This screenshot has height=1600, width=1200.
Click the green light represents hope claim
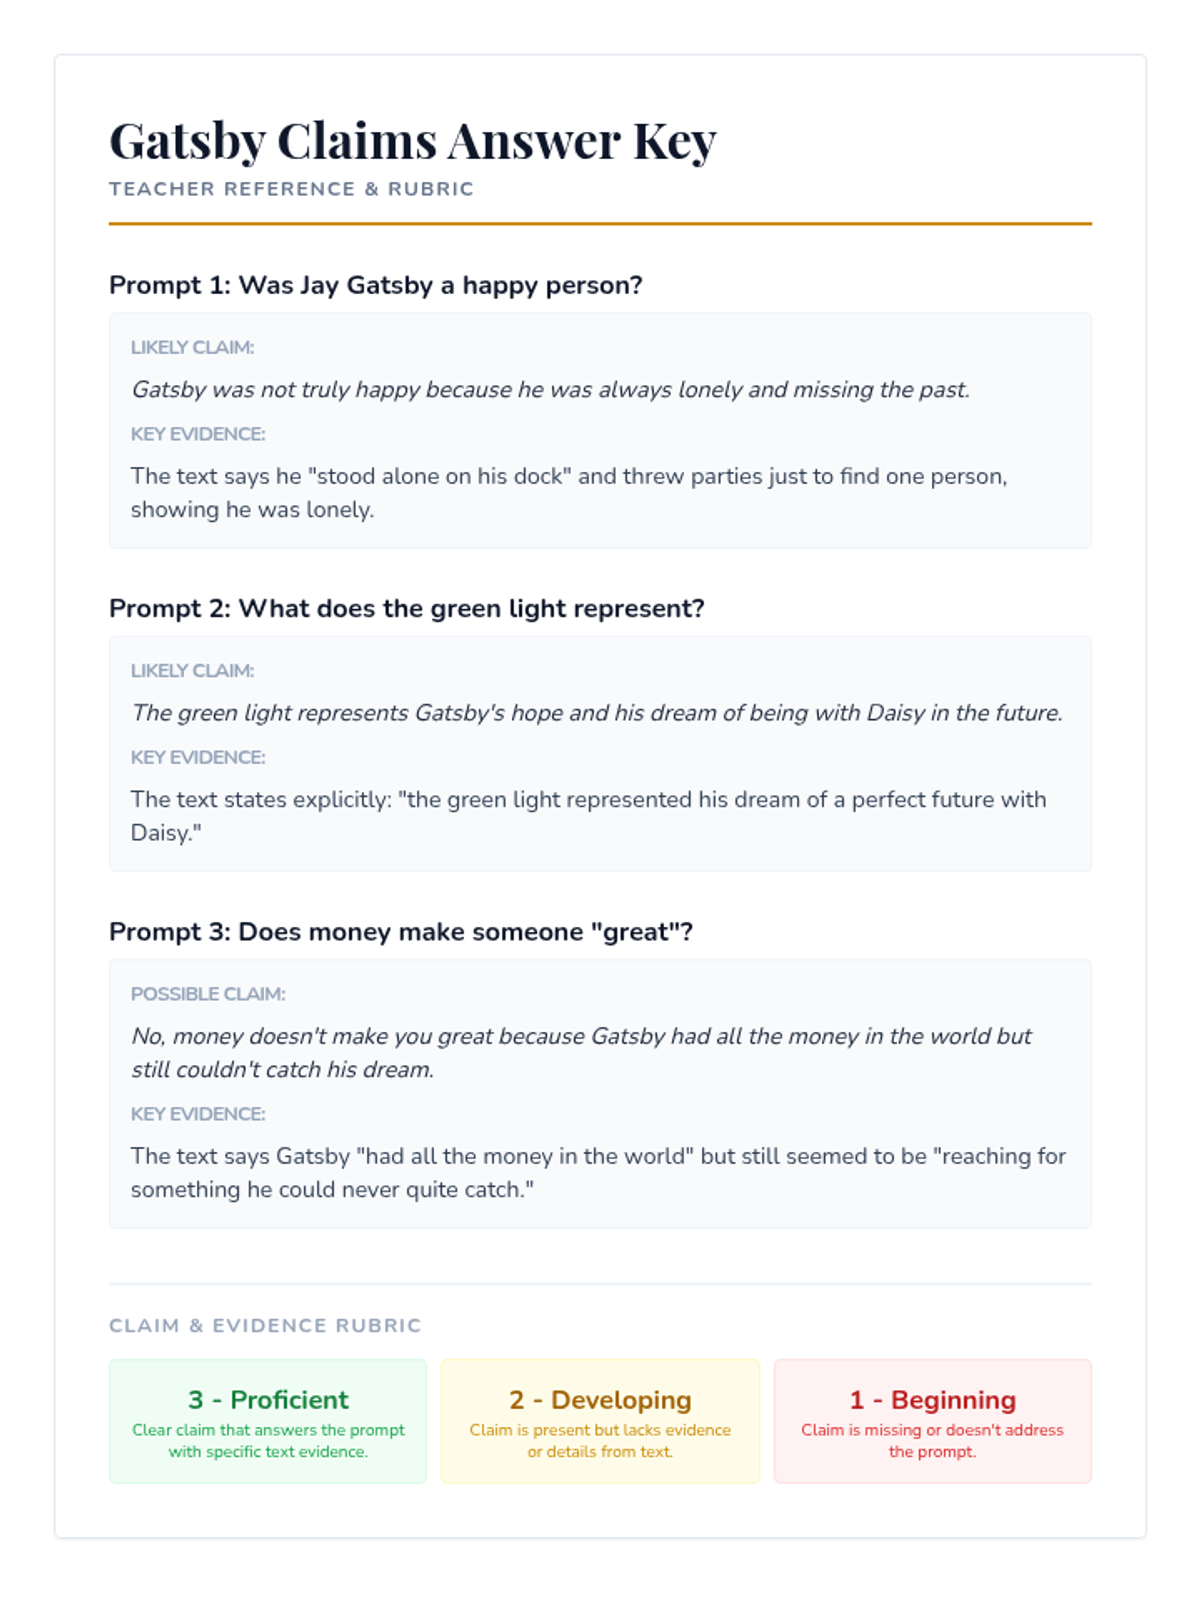click(596, 712)
